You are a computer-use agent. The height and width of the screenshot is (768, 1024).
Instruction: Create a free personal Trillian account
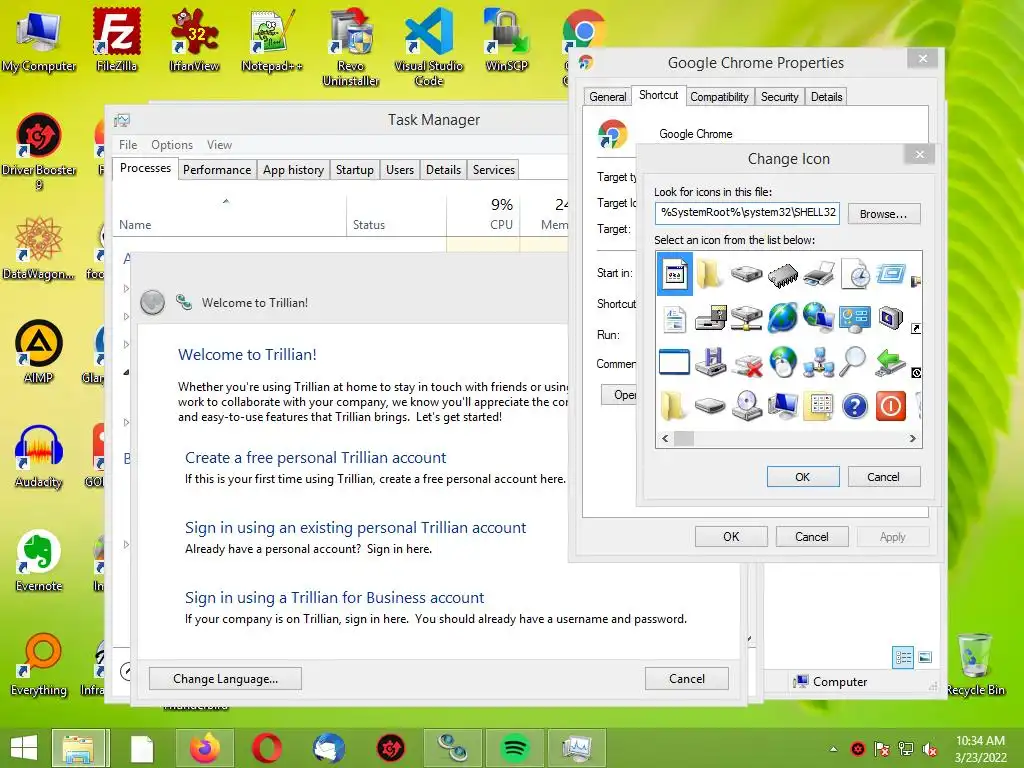(315, 457)
